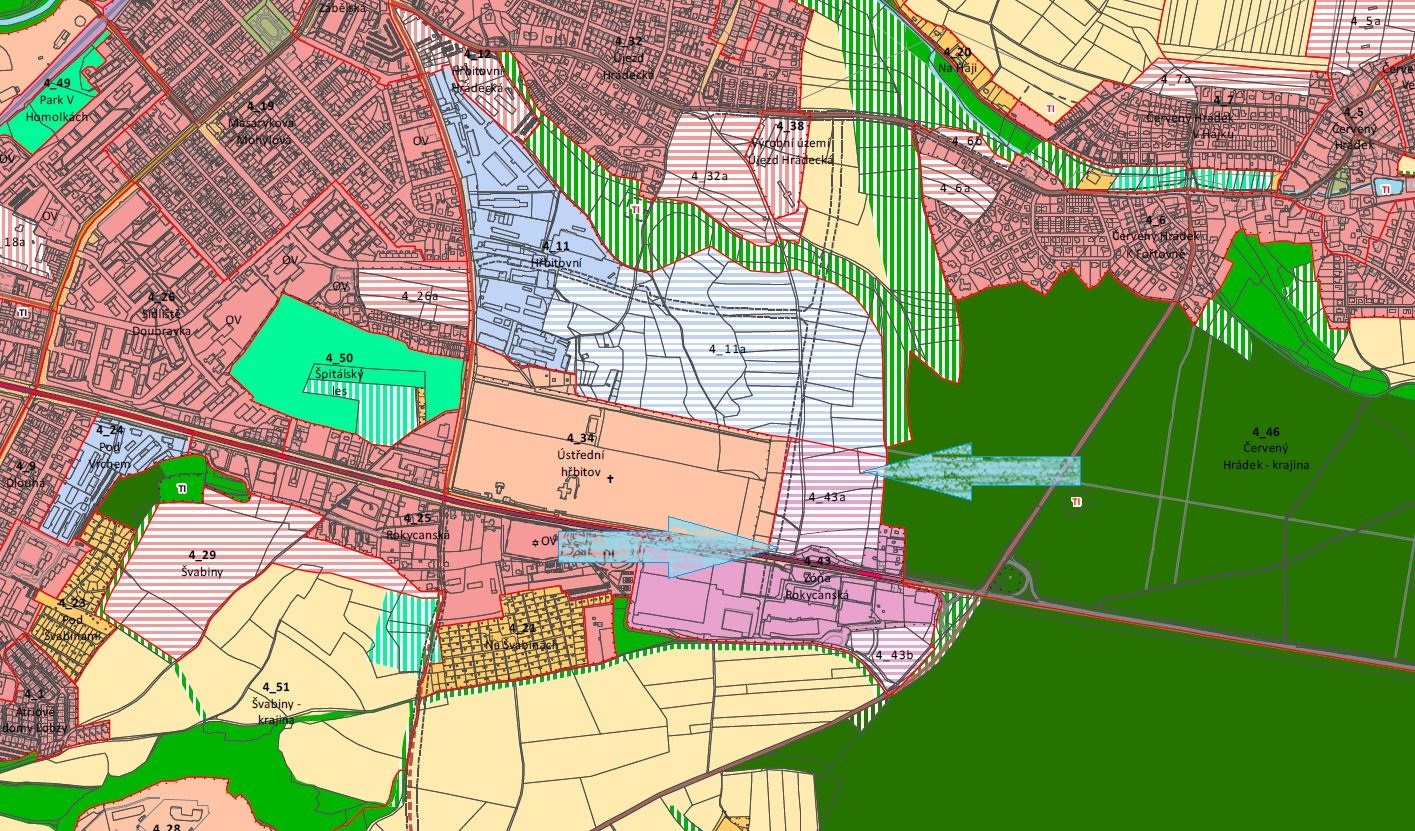Click the blue right-pointing arrow

click(668, 547)
